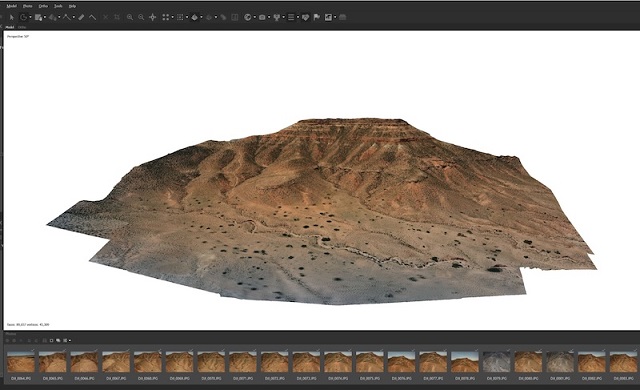Screen dimensions: 640x390
Task: Click the Reset View crosshair icon
Action: (153, 17)
